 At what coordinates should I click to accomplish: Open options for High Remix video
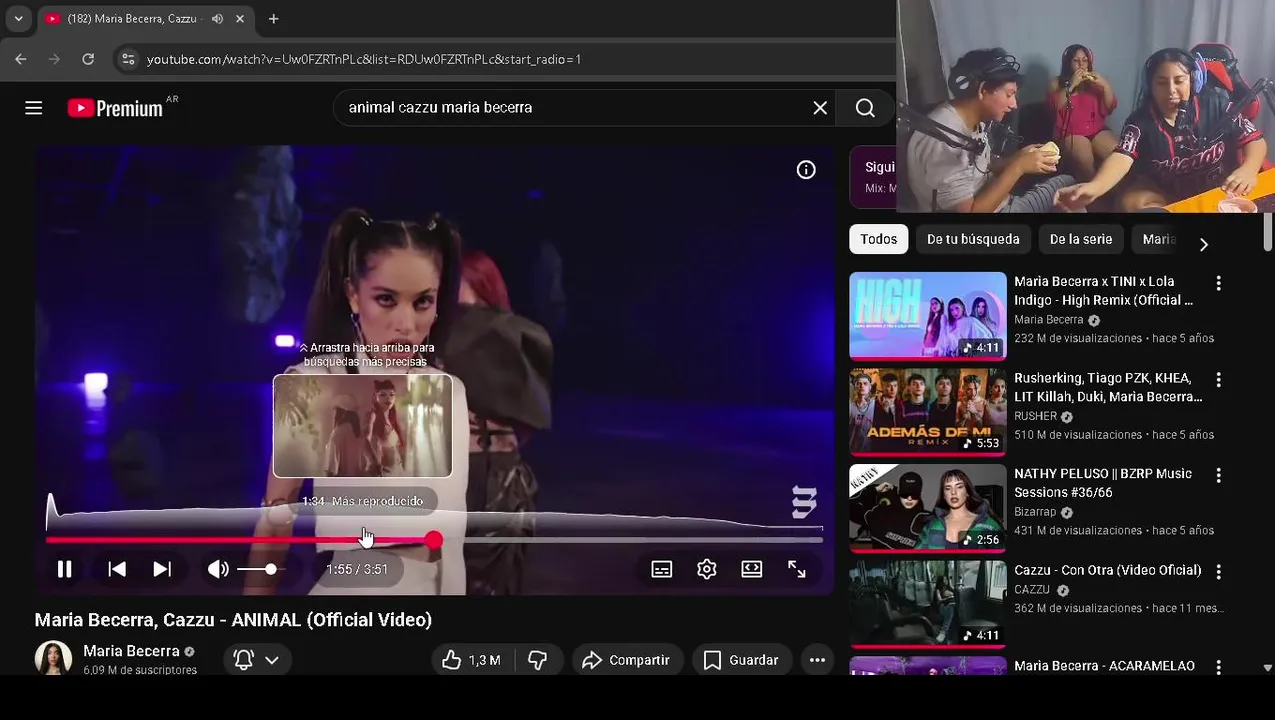coord(1218,284)
